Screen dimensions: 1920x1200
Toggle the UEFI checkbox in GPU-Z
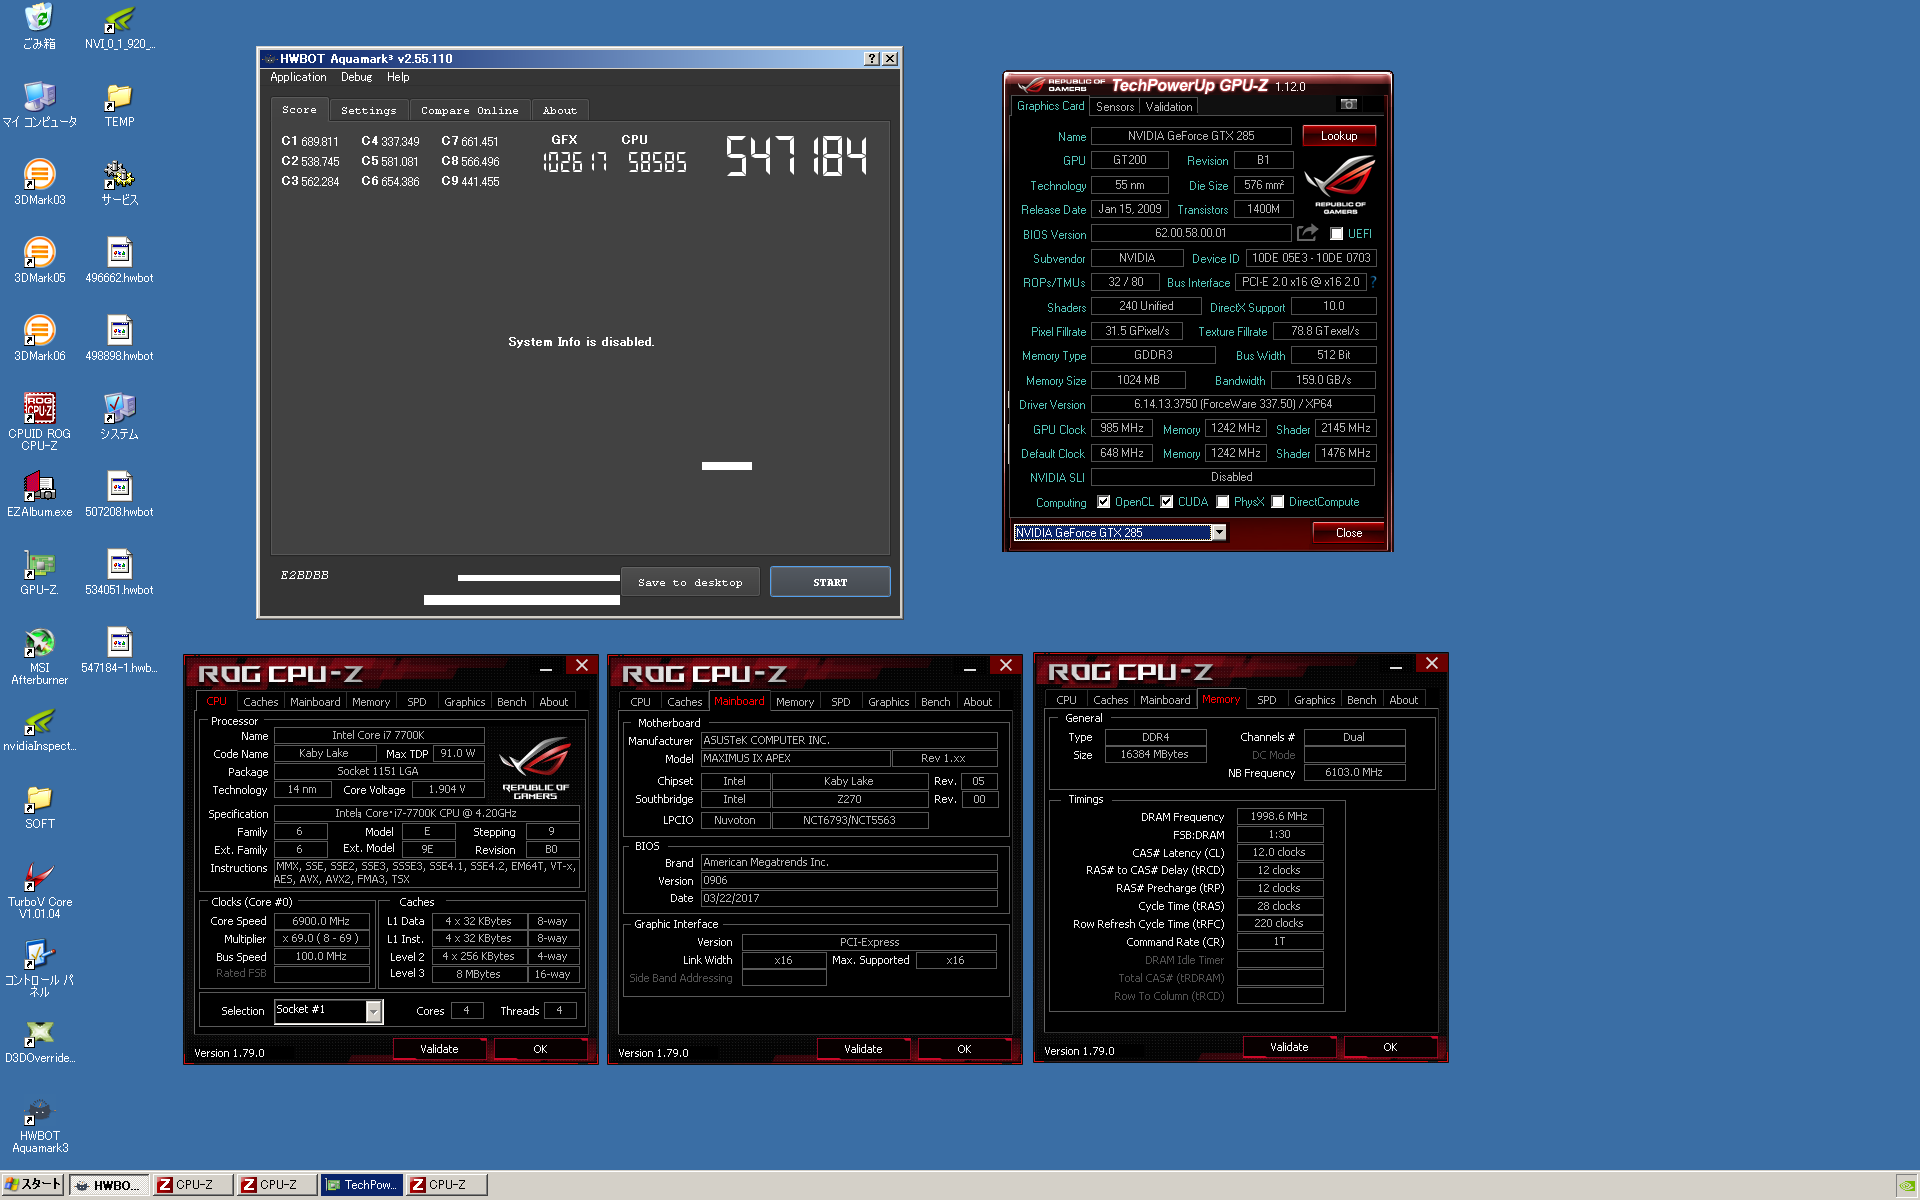pos(1336,234)
